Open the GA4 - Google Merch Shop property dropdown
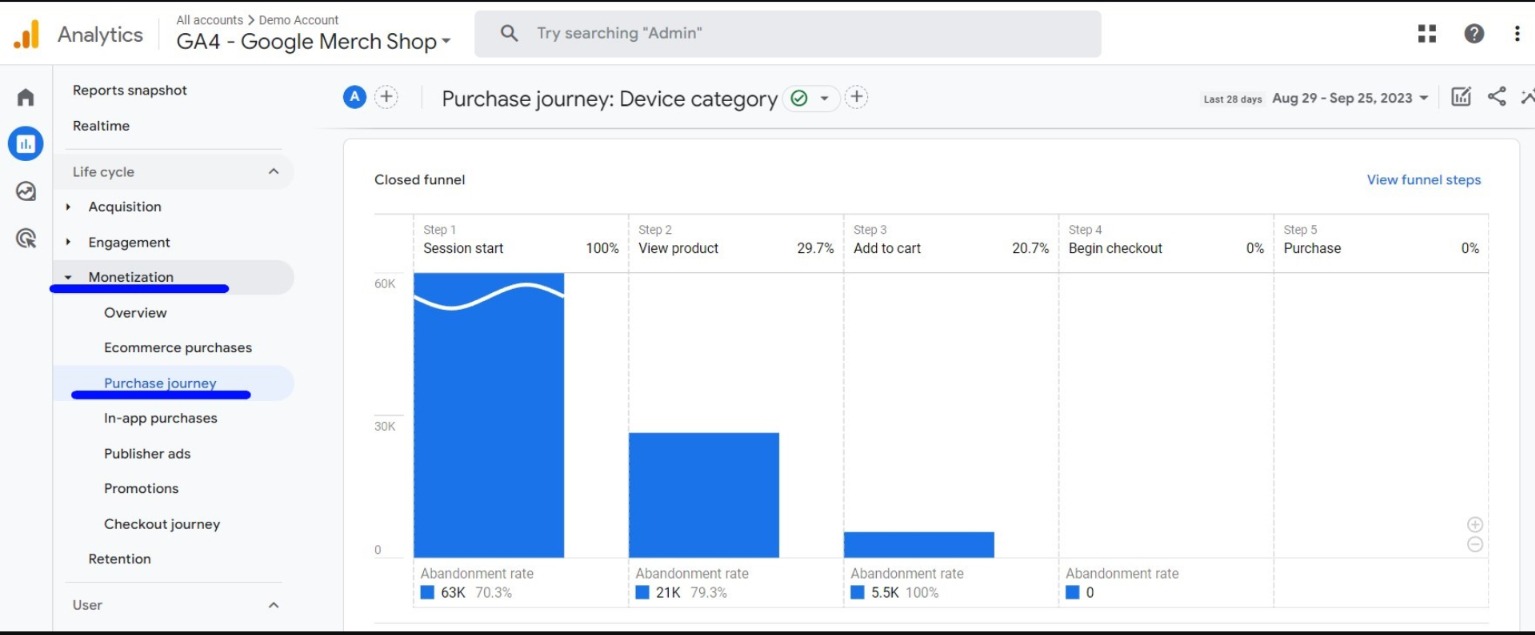The height and width of the screenshot is (635, 1535). [314, 42]
